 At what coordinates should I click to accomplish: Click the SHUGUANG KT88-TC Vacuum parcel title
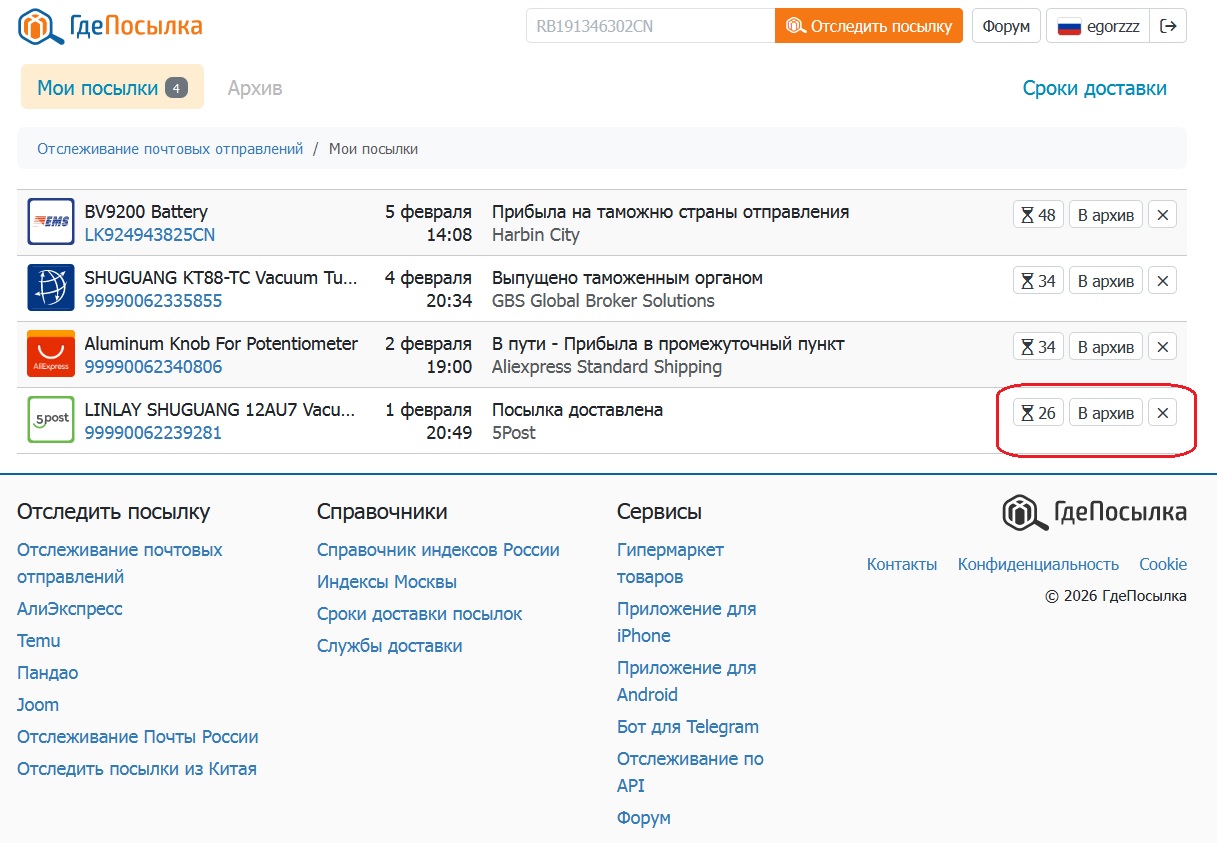[220, 278]
